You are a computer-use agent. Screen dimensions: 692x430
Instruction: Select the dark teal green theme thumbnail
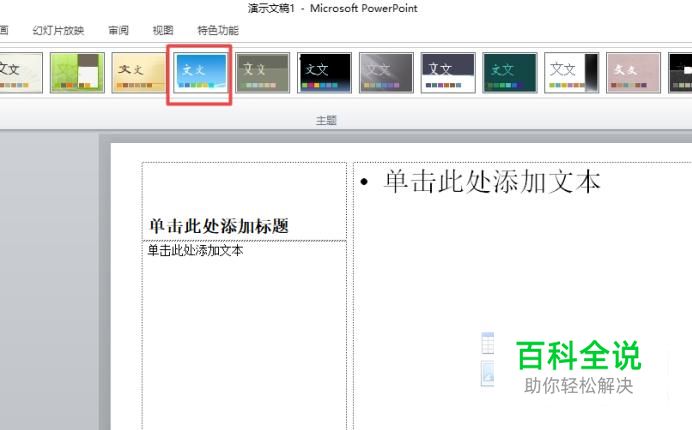click(510, 73)
